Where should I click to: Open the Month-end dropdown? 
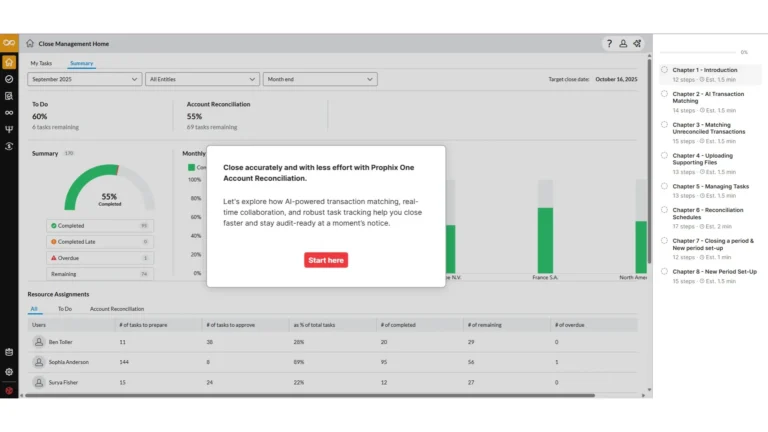320,79
